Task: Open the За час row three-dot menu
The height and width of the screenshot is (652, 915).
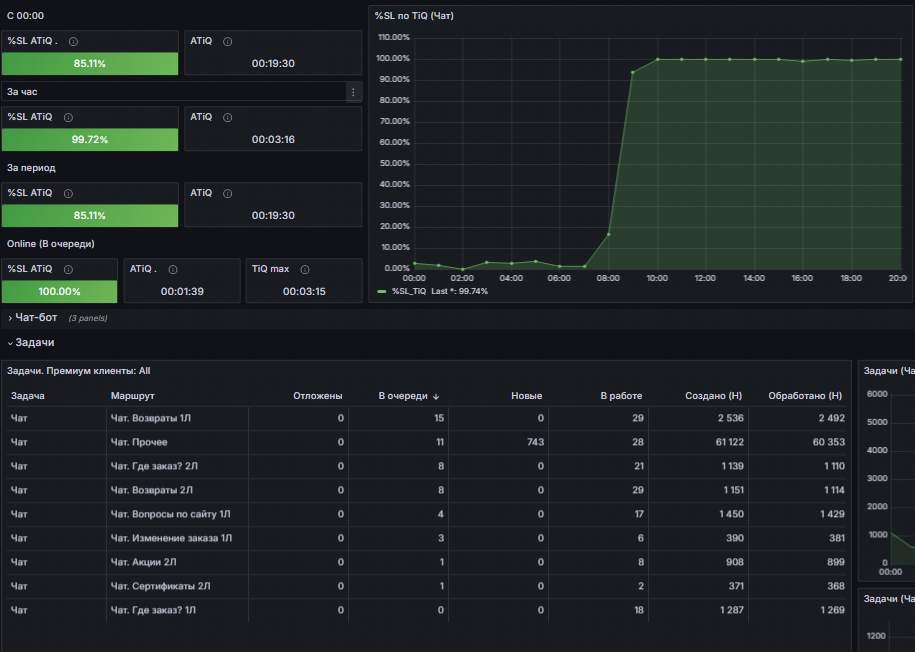Action: coord(353,92)
